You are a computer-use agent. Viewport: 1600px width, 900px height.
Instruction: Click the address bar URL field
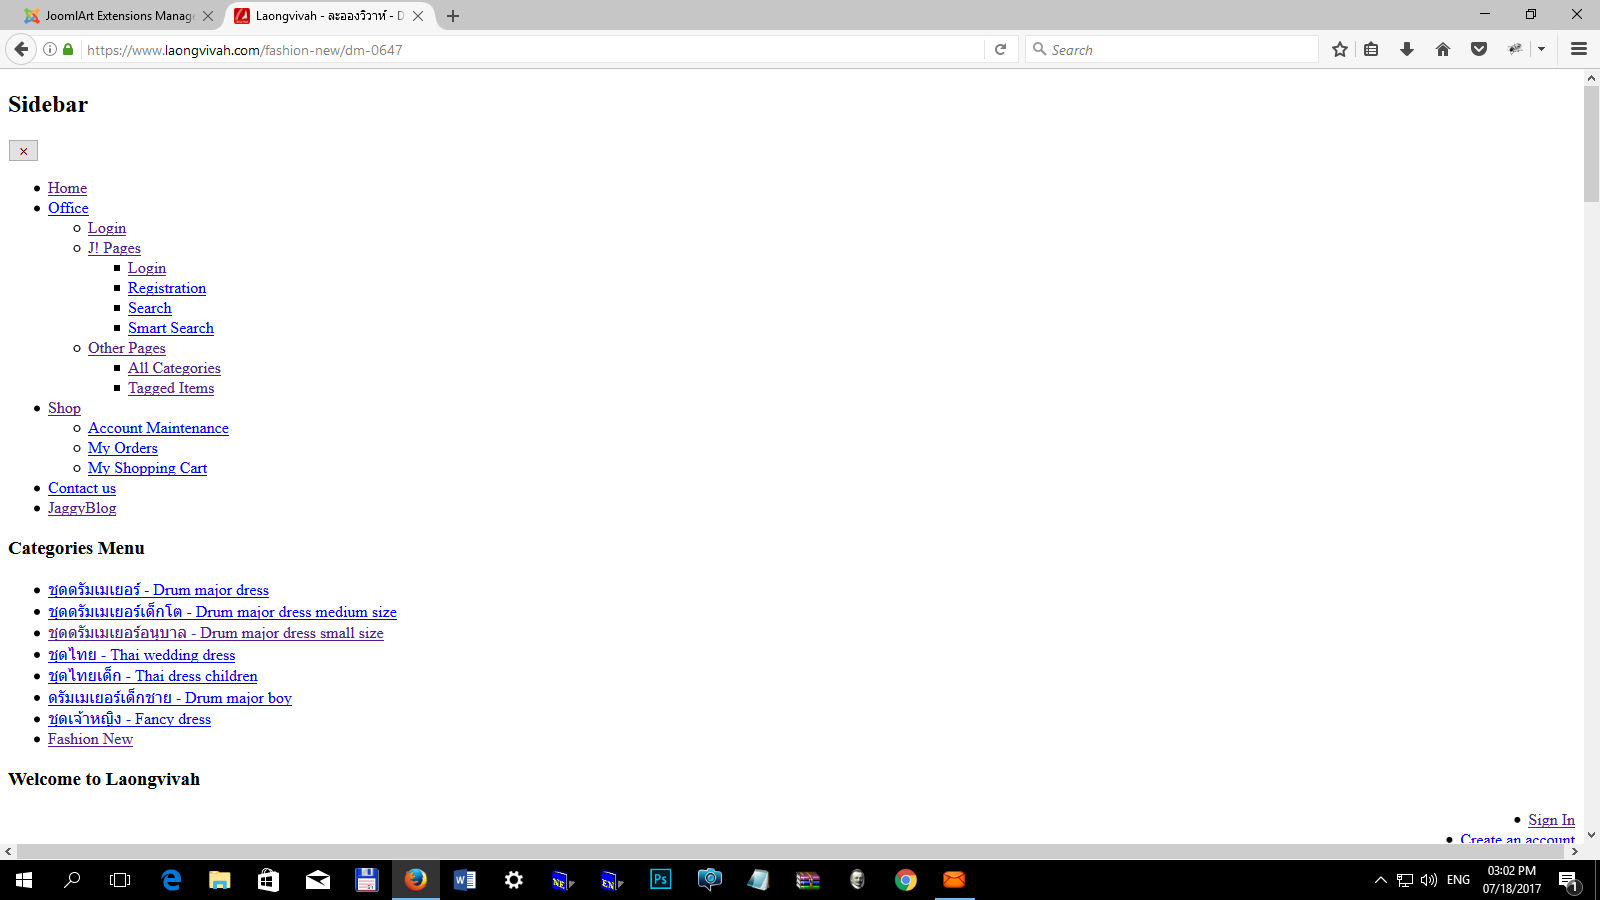click(x=530, y=50)
